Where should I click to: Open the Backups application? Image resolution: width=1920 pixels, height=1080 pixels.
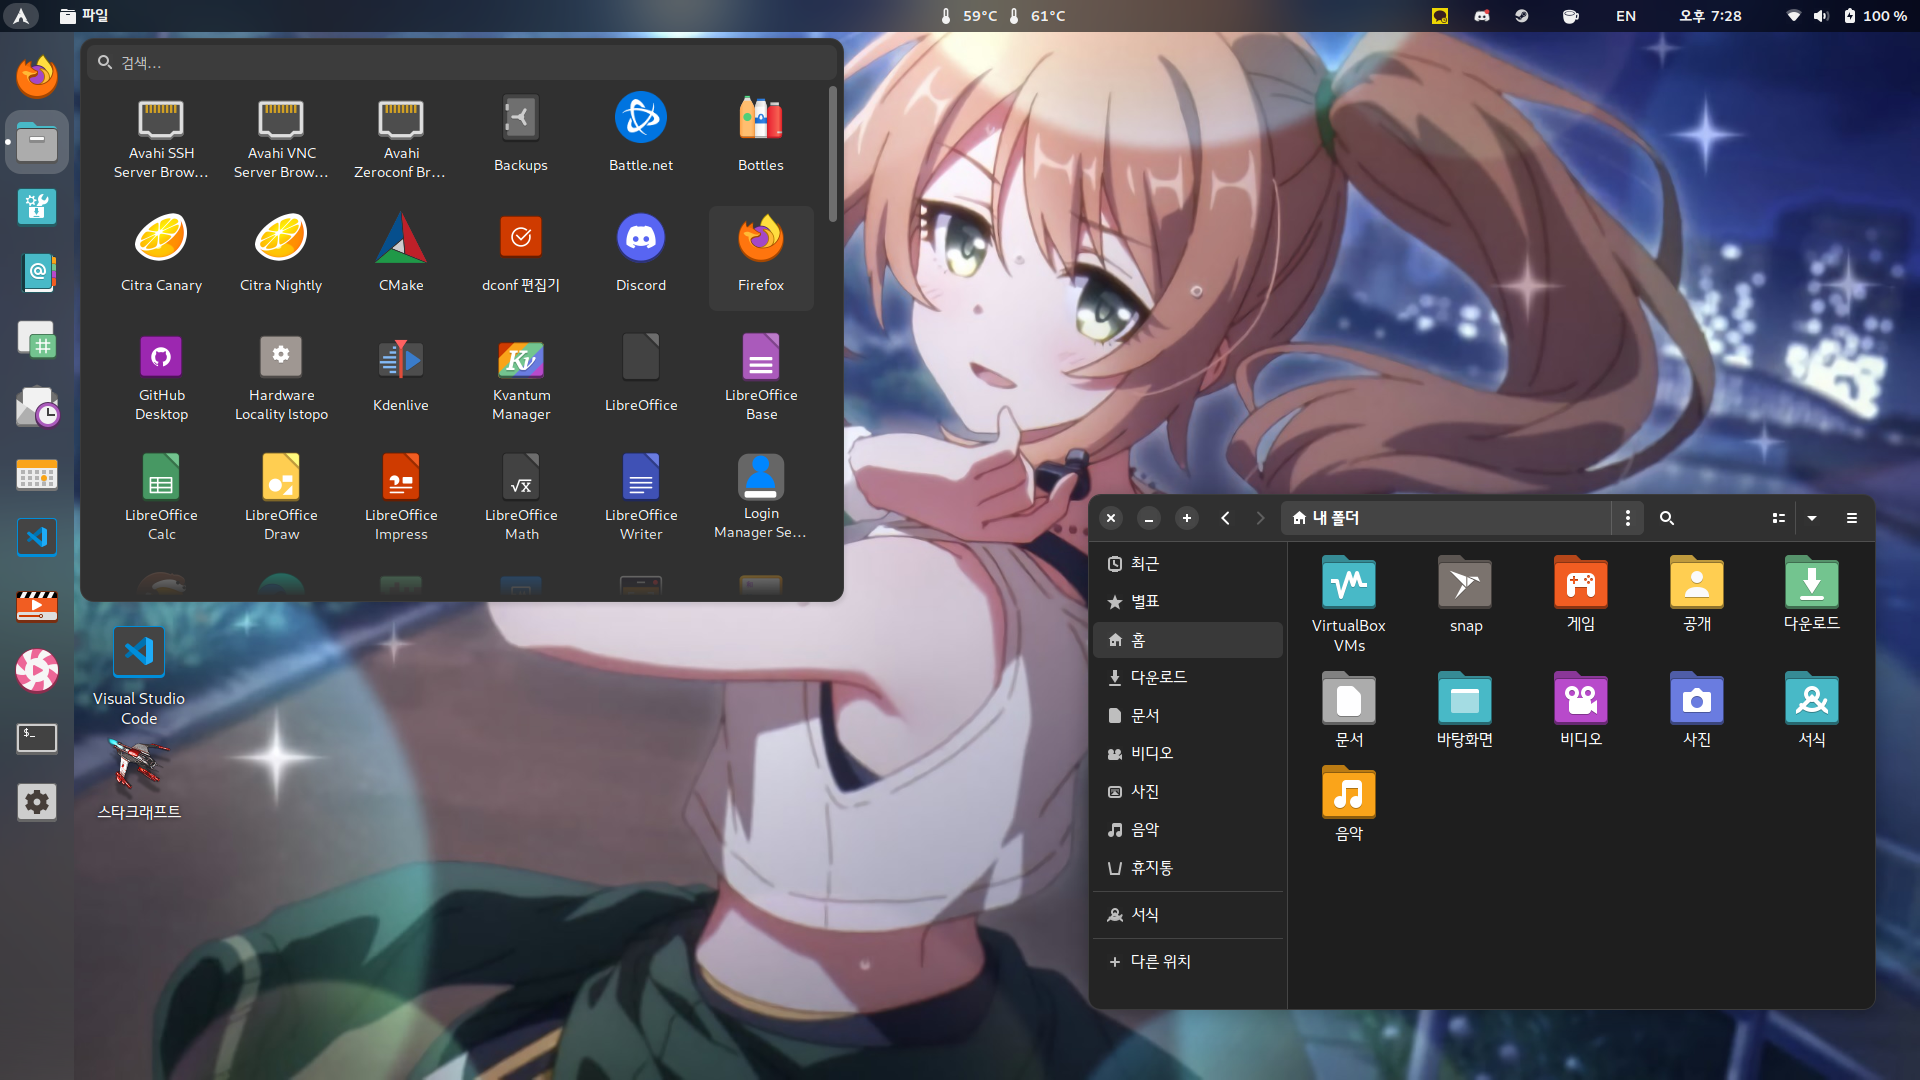(521, 138)
